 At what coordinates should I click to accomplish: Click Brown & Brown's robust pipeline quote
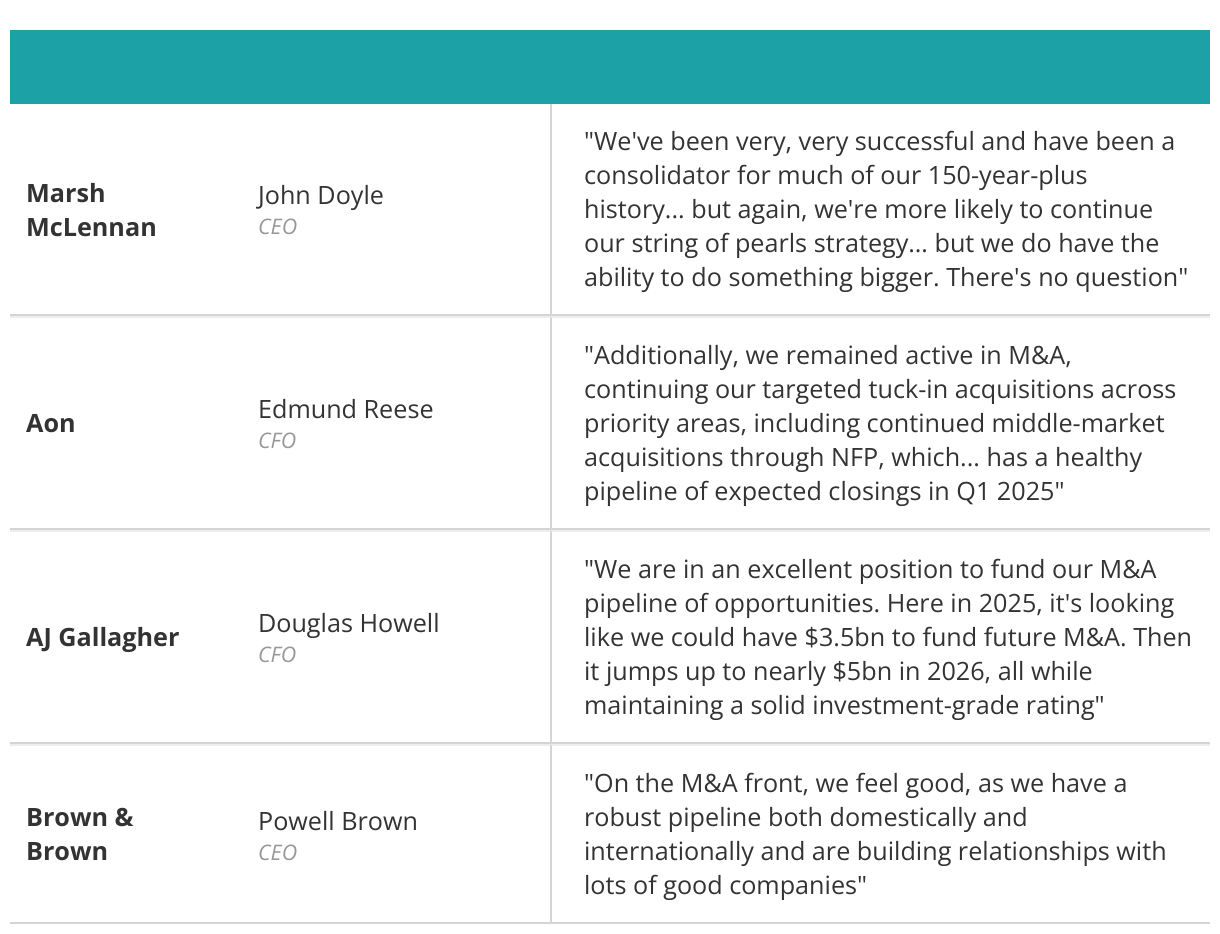click(x=875, y=834)
